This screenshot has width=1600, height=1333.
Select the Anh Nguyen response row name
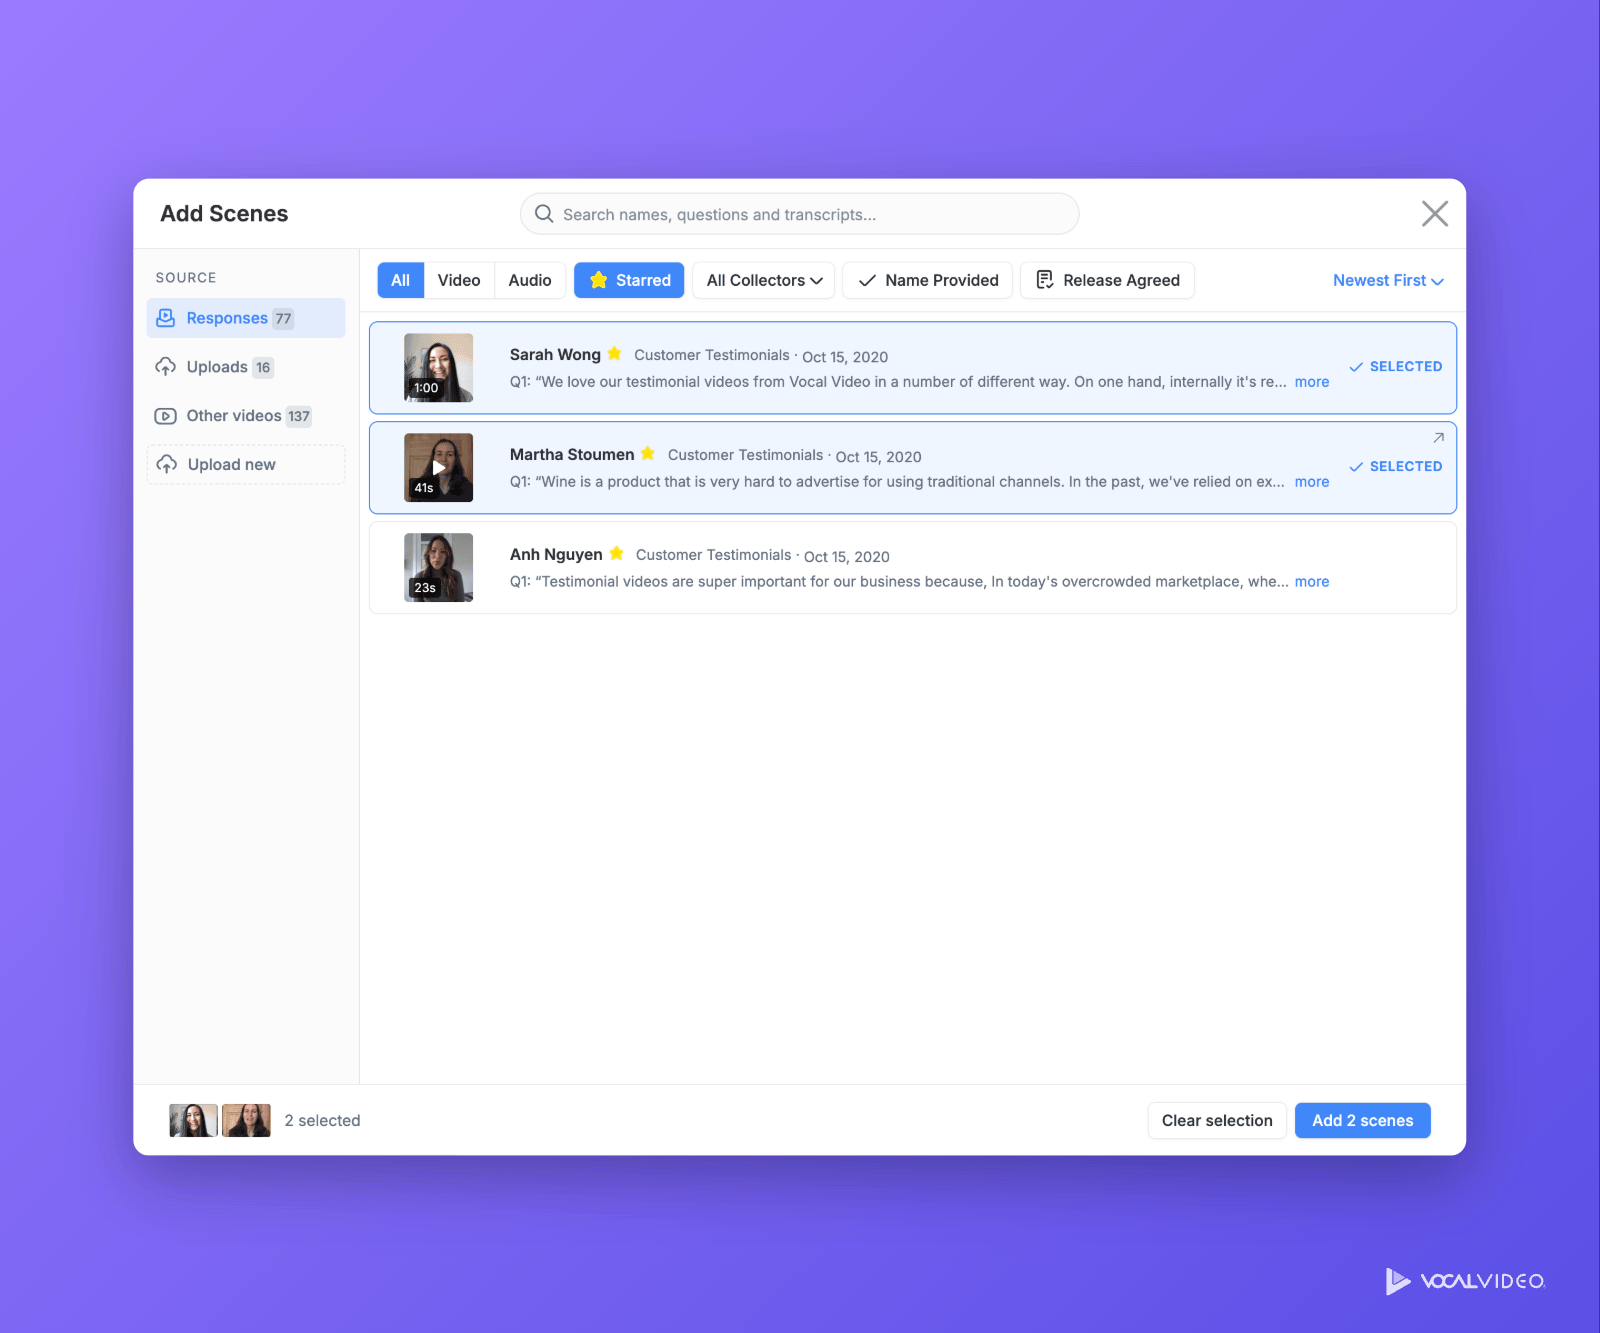(x=556, y=554)
